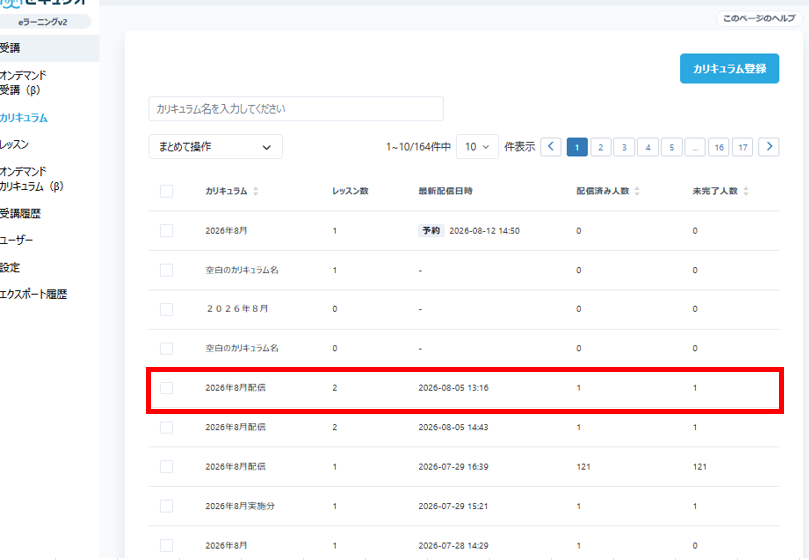809x560 pixels.
Task: Click the カリキュラム登録 button
Action: coord(730,69)
